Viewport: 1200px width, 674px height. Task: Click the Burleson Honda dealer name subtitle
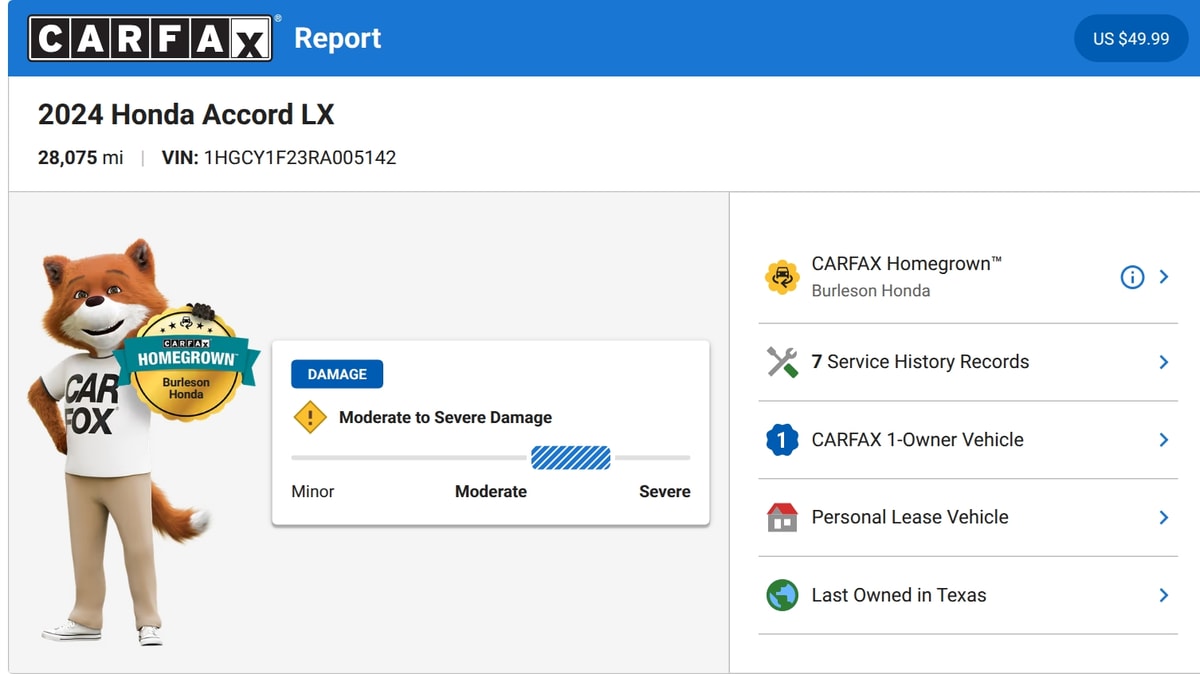pyautogui.click(x=871, y=291)
